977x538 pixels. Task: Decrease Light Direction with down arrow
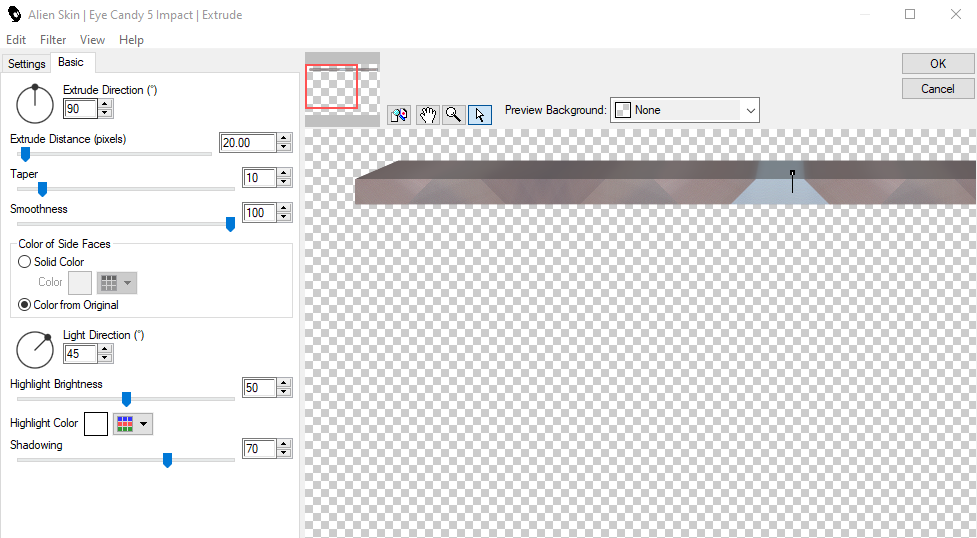point(105,358)
